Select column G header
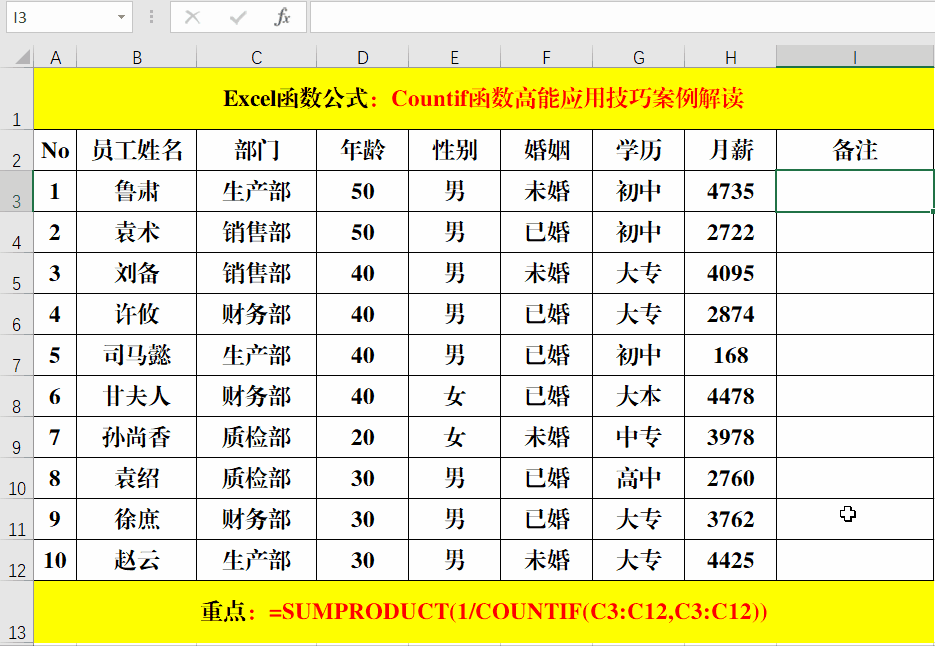This screenshot has height=646, width=935. point(639,57)
